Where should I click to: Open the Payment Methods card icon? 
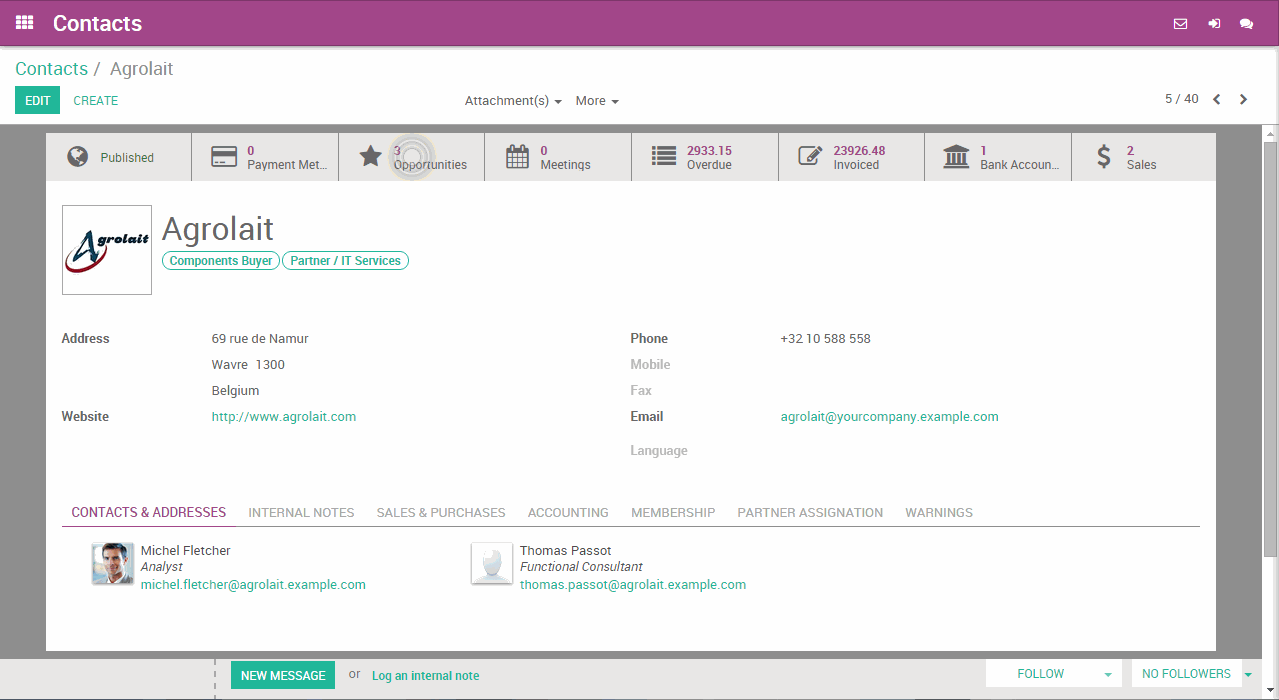[224, 156]
